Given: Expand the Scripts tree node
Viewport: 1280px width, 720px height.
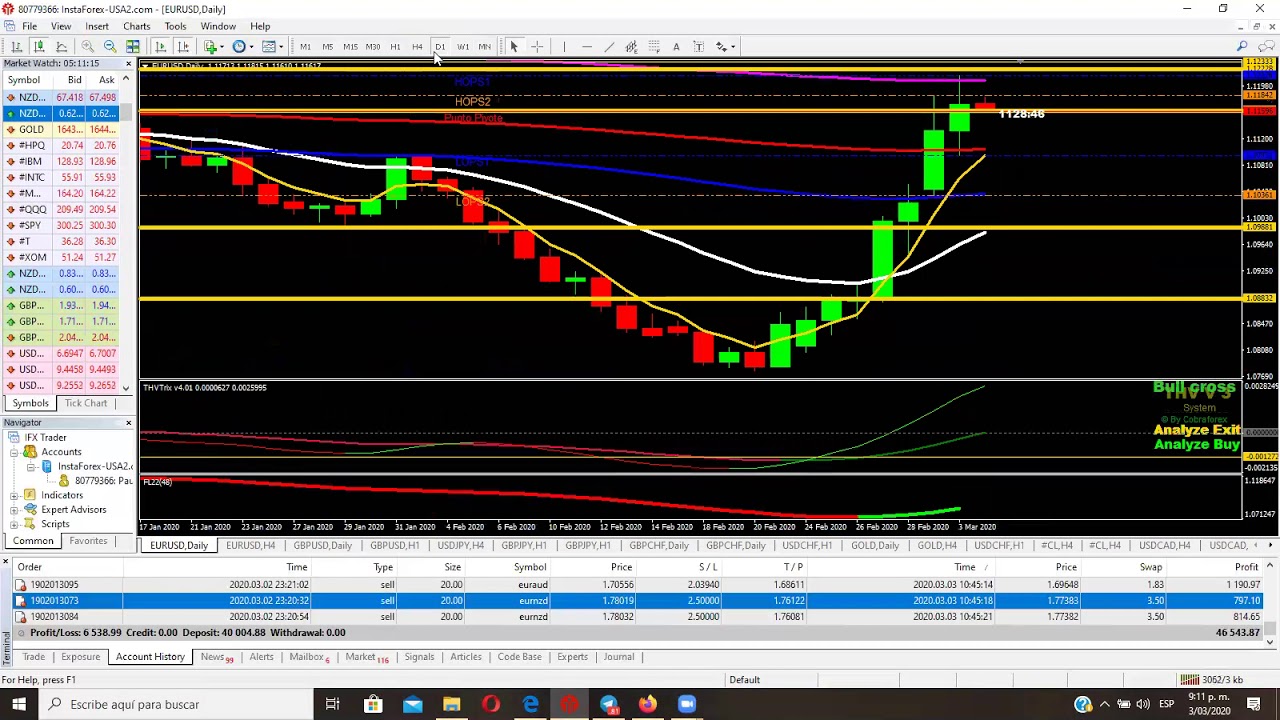Looking at the screenshot, I should click(16, 524).
